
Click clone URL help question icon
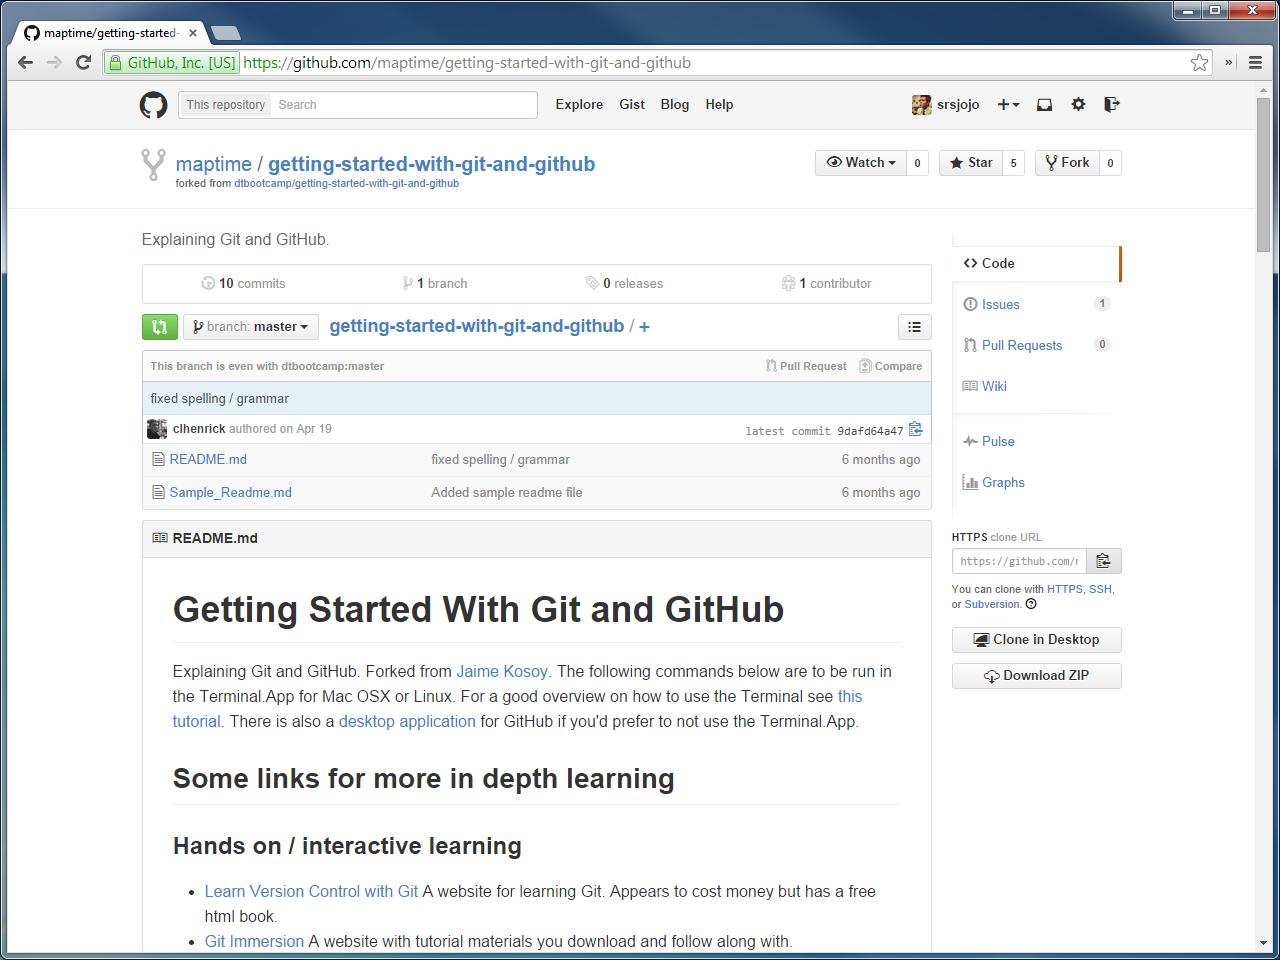[x=1031, y=604]
